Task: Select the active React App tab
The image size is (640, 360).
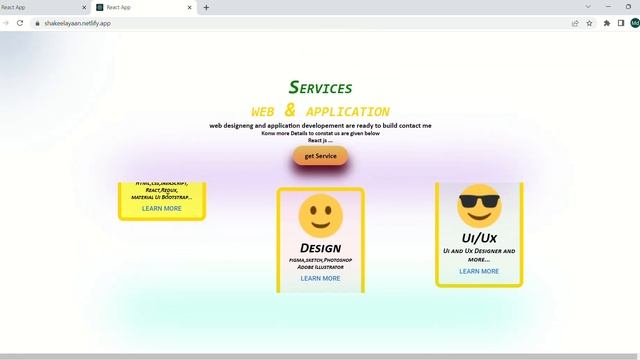Action: click(x=144, y=7)
